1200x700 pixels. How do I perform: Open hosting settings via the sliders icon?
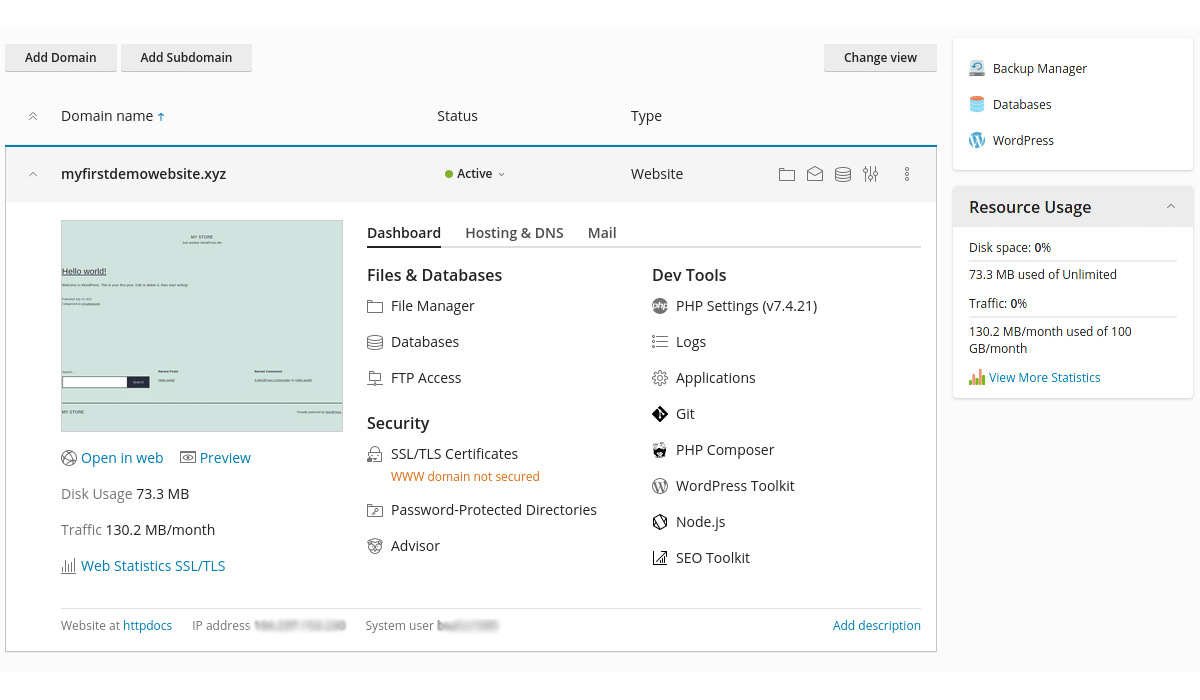tap(870, 173)
